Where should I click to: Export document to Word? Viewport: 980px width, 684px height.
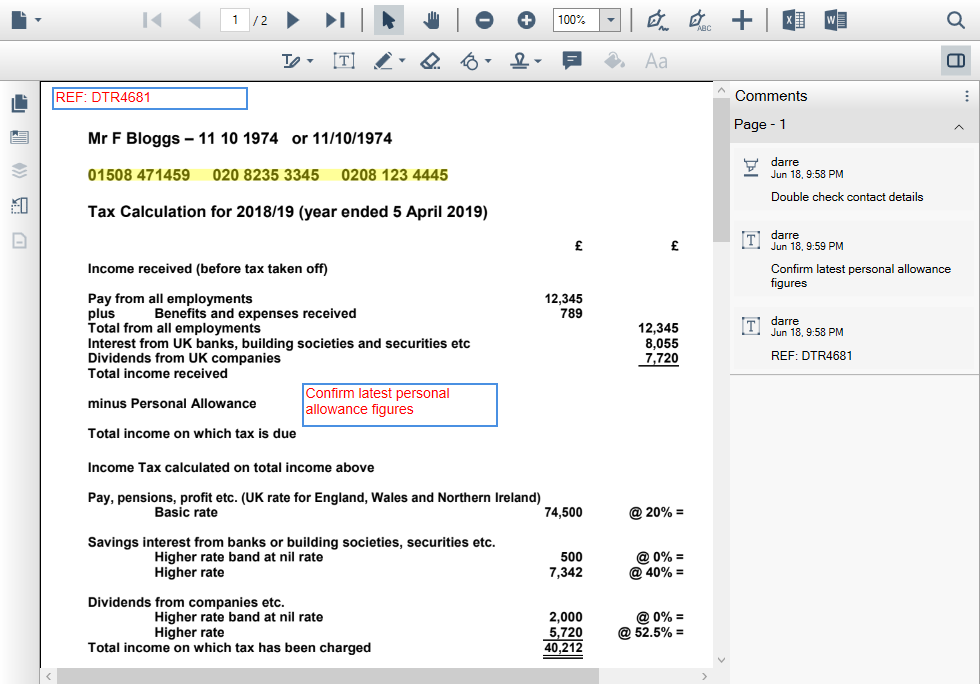[836, 20]
